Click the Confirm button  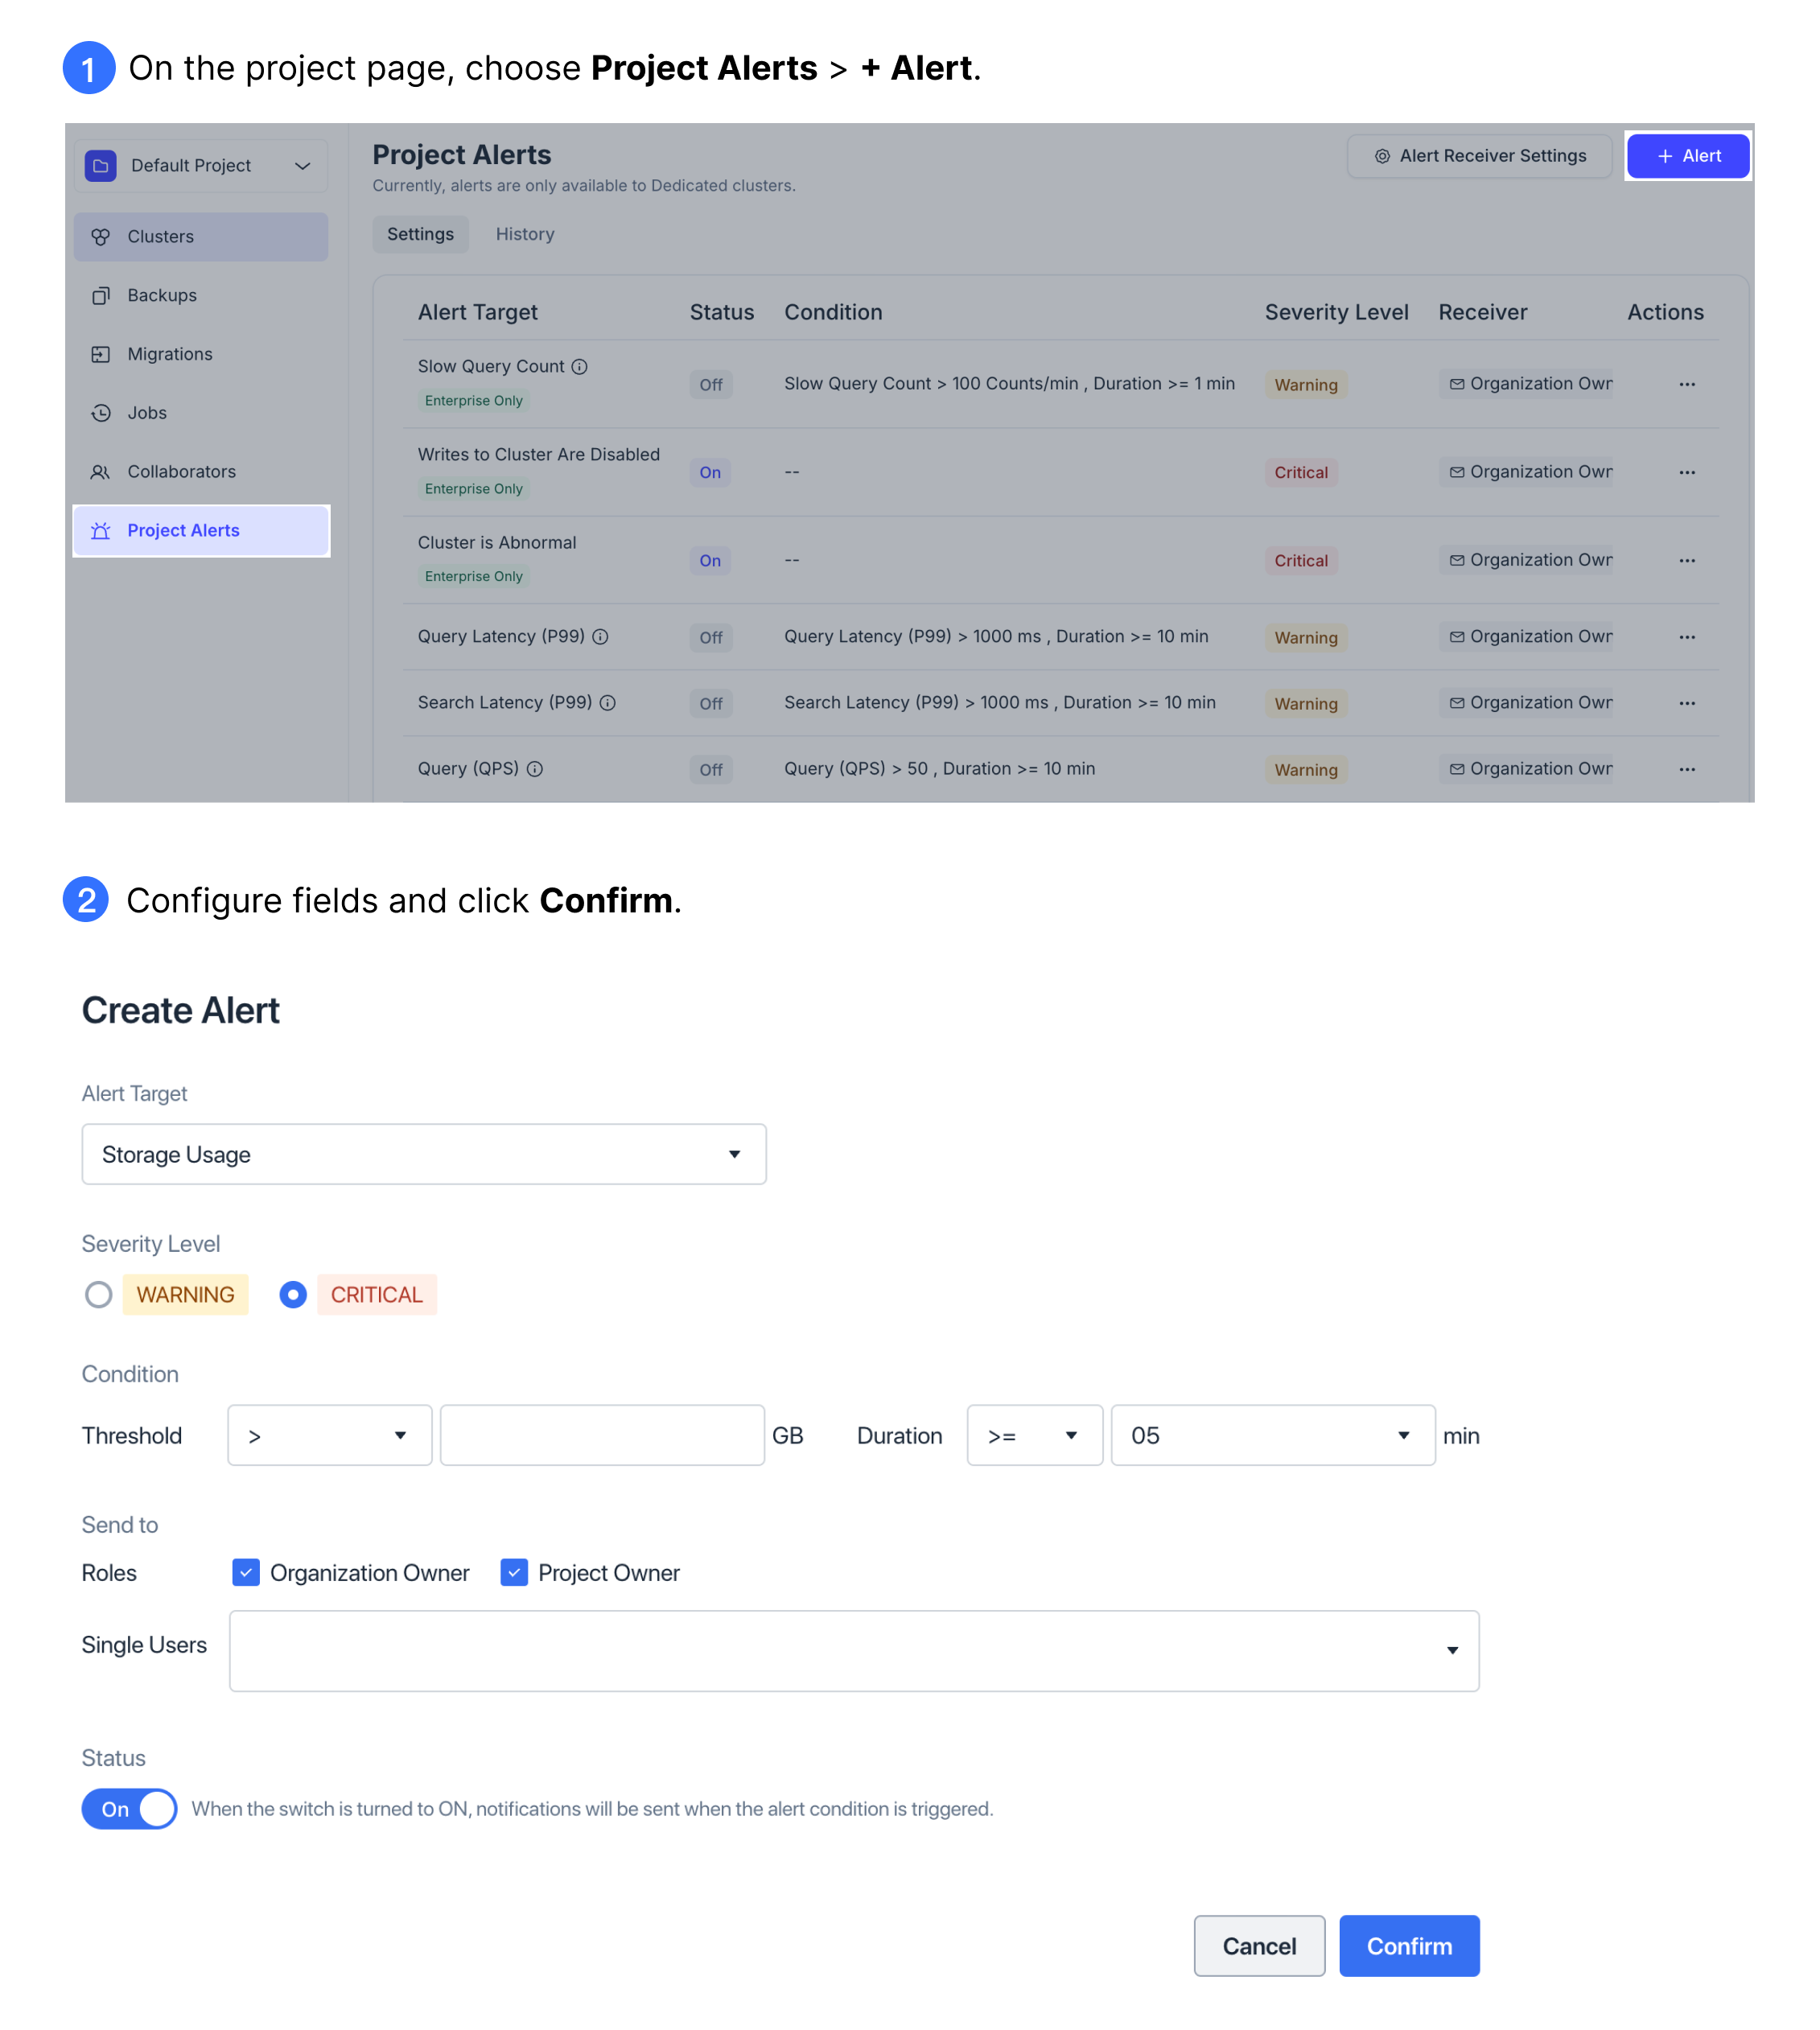[x=1407, y=1946]
